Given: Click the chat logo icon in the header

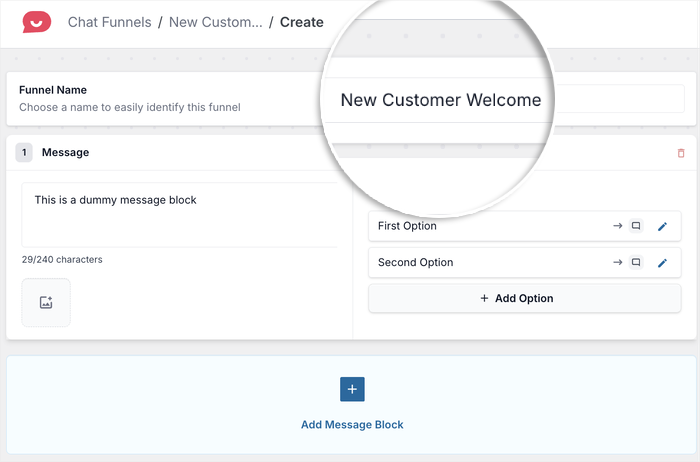Looking at the screenshot, I should pos(37,21).
